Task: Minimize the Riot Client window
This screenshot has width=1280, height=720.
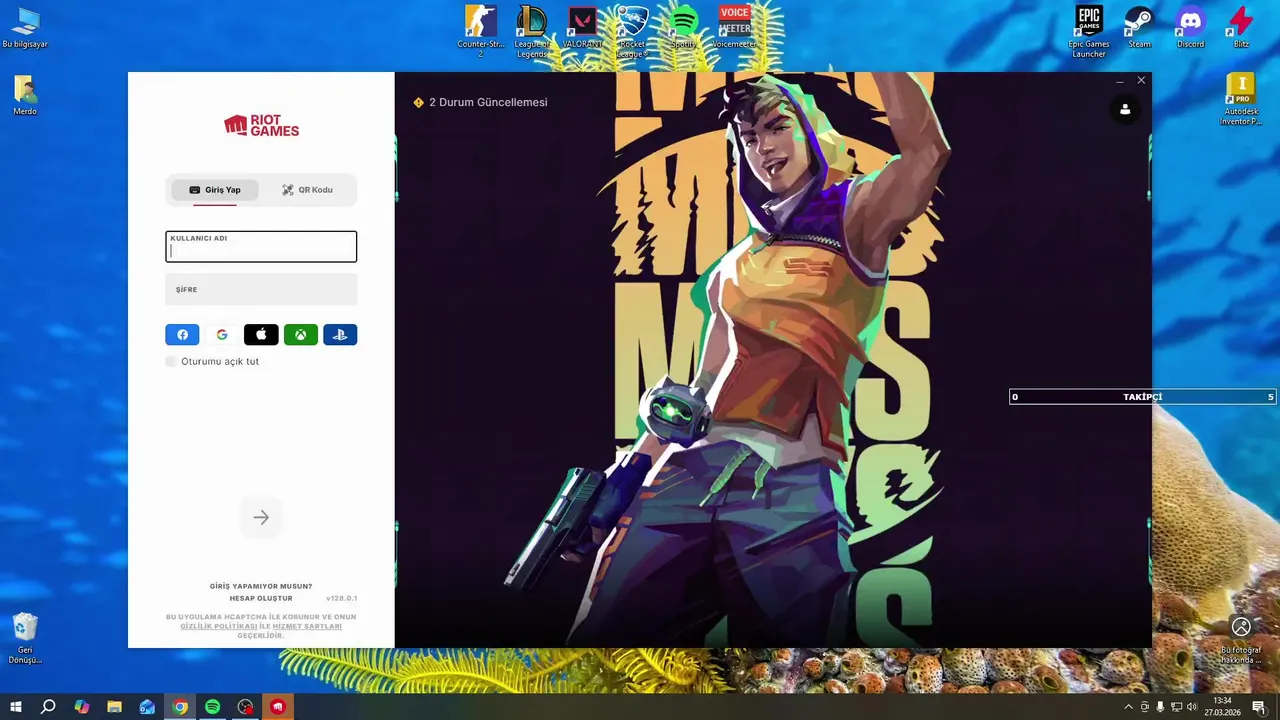Action: point(1119,80)
